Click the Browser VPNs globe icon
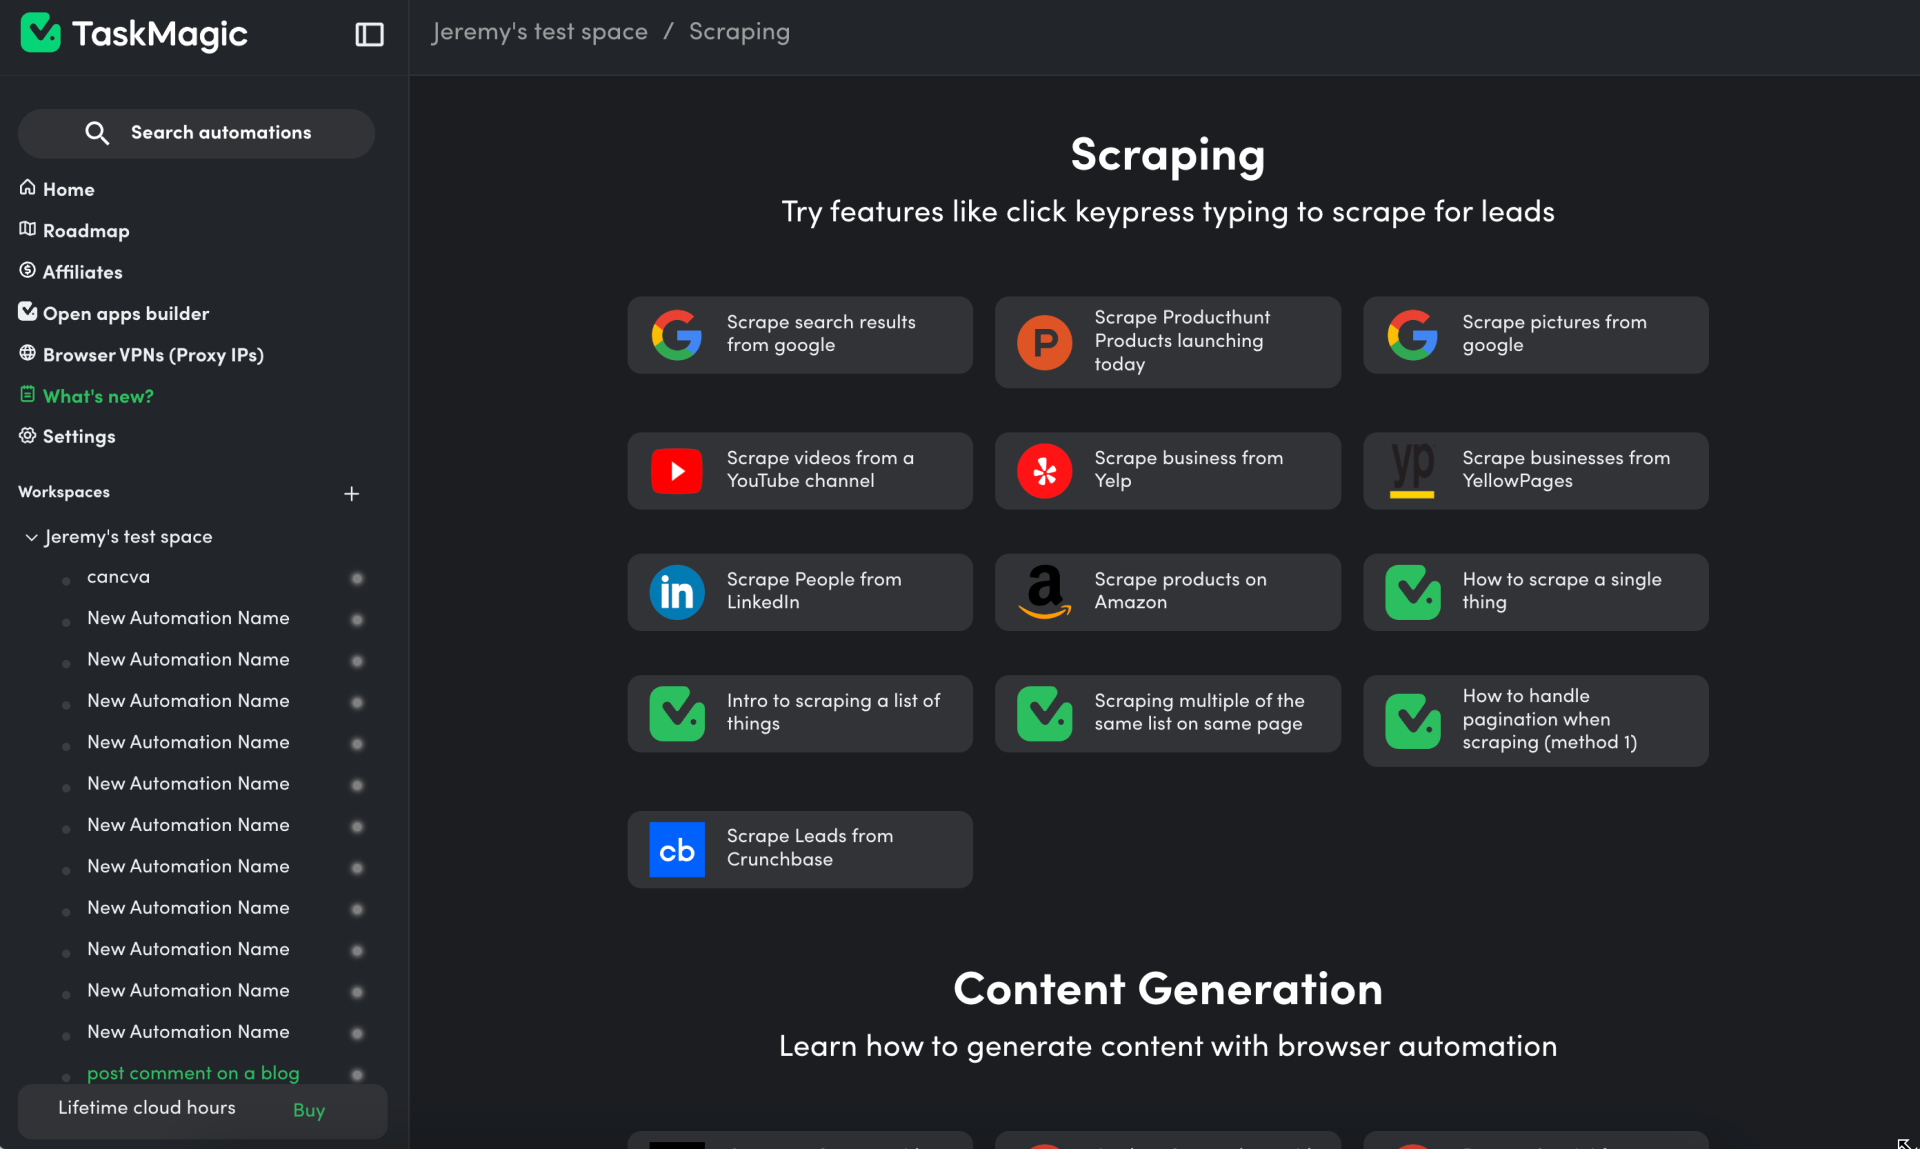The image size is (1920, 1149). (27, 353)
